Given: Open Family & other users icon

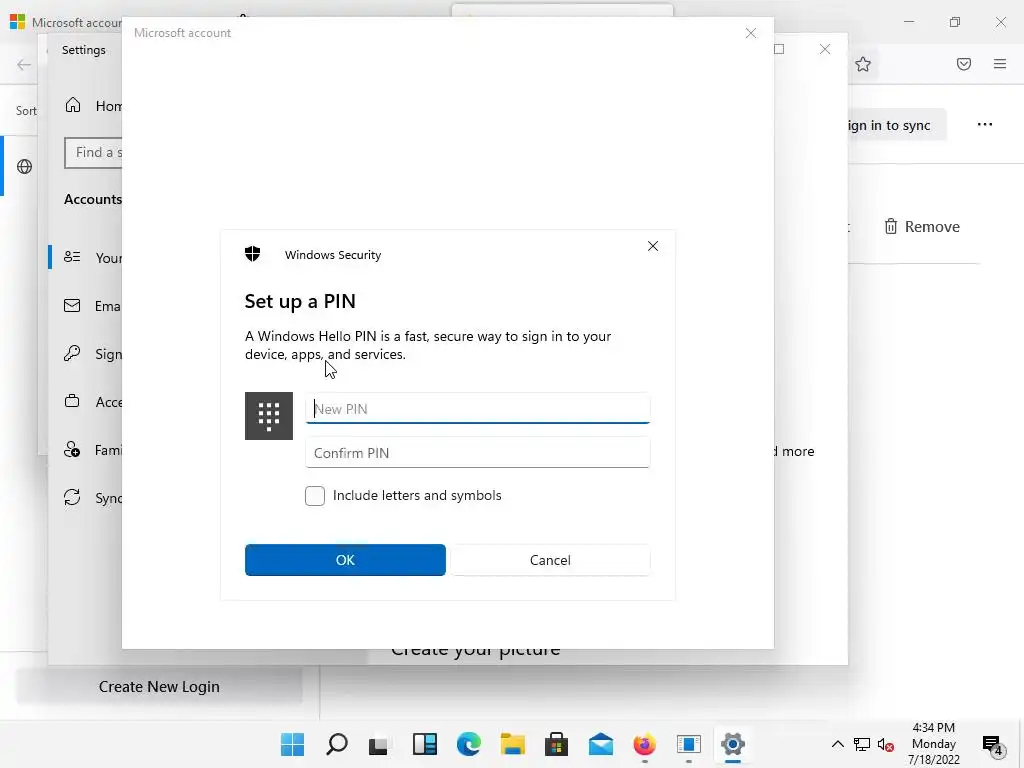Looking at the screenshot, I should pos(72,449).
